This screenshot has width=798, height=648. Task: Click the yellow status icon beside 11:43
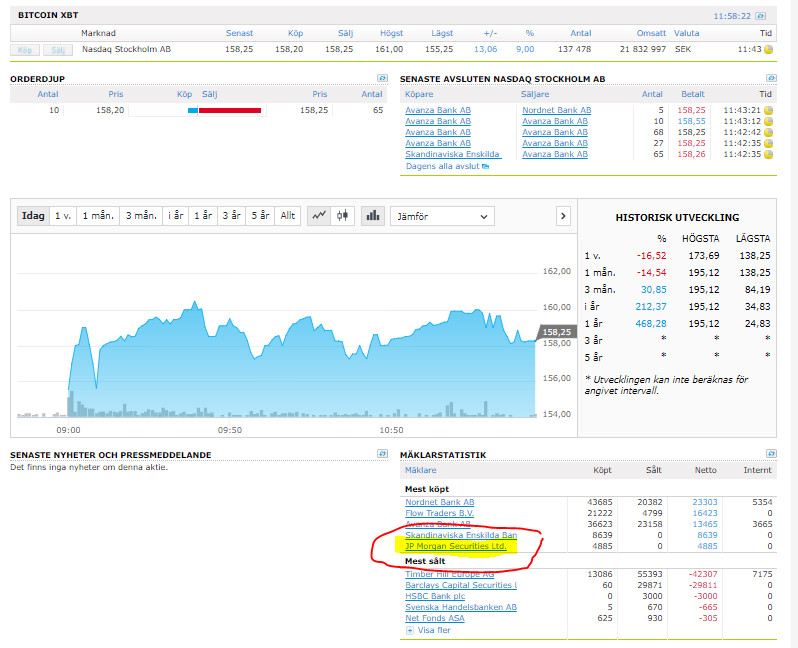[x=768, y=49]
